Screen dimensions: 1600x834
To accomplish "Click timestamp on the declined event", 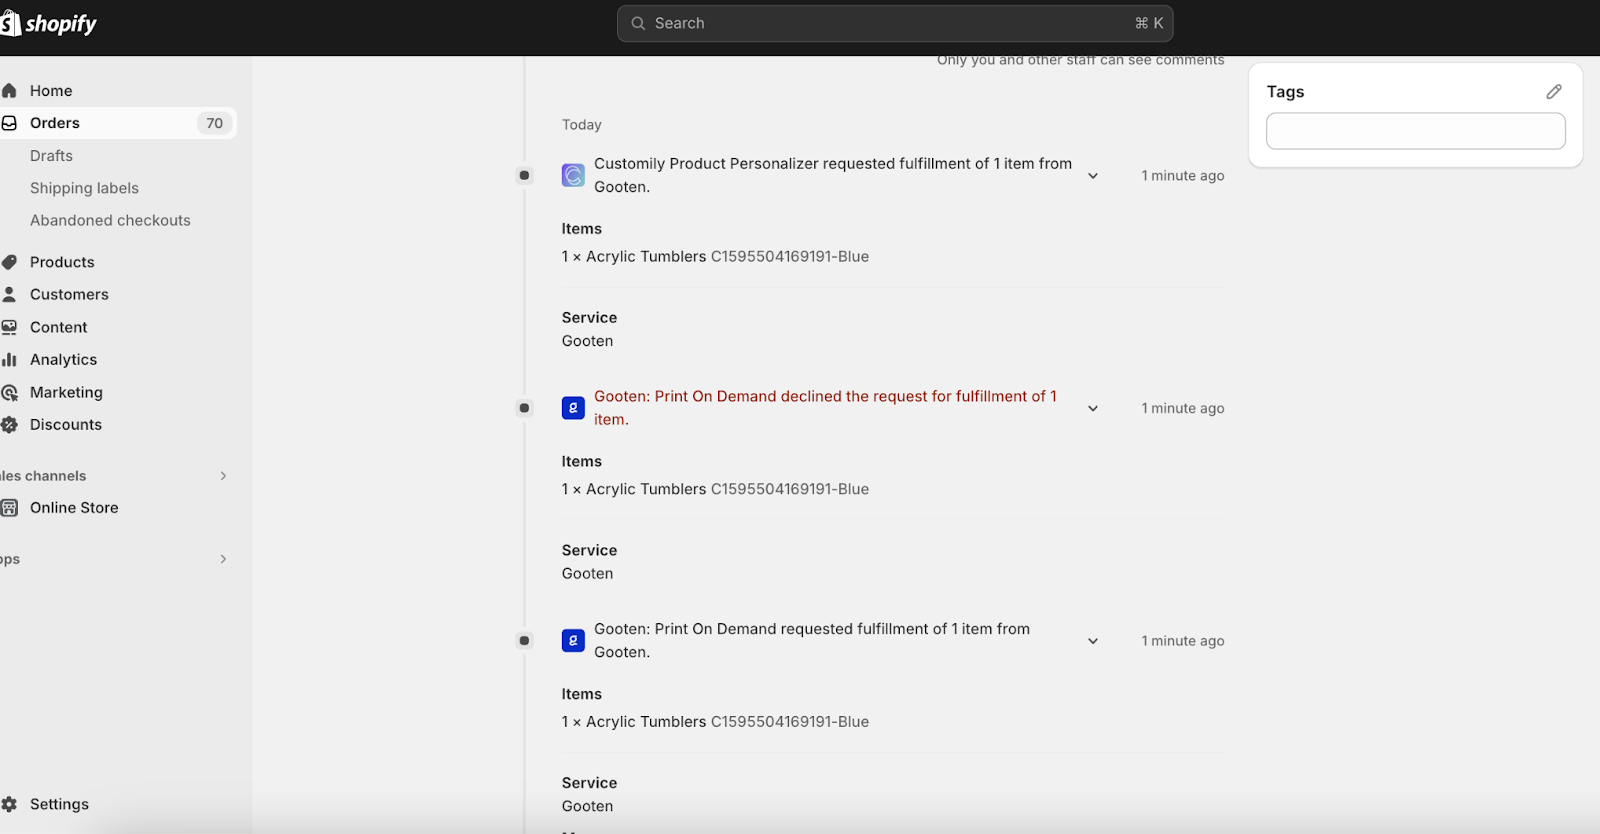I will (1183, 409).
